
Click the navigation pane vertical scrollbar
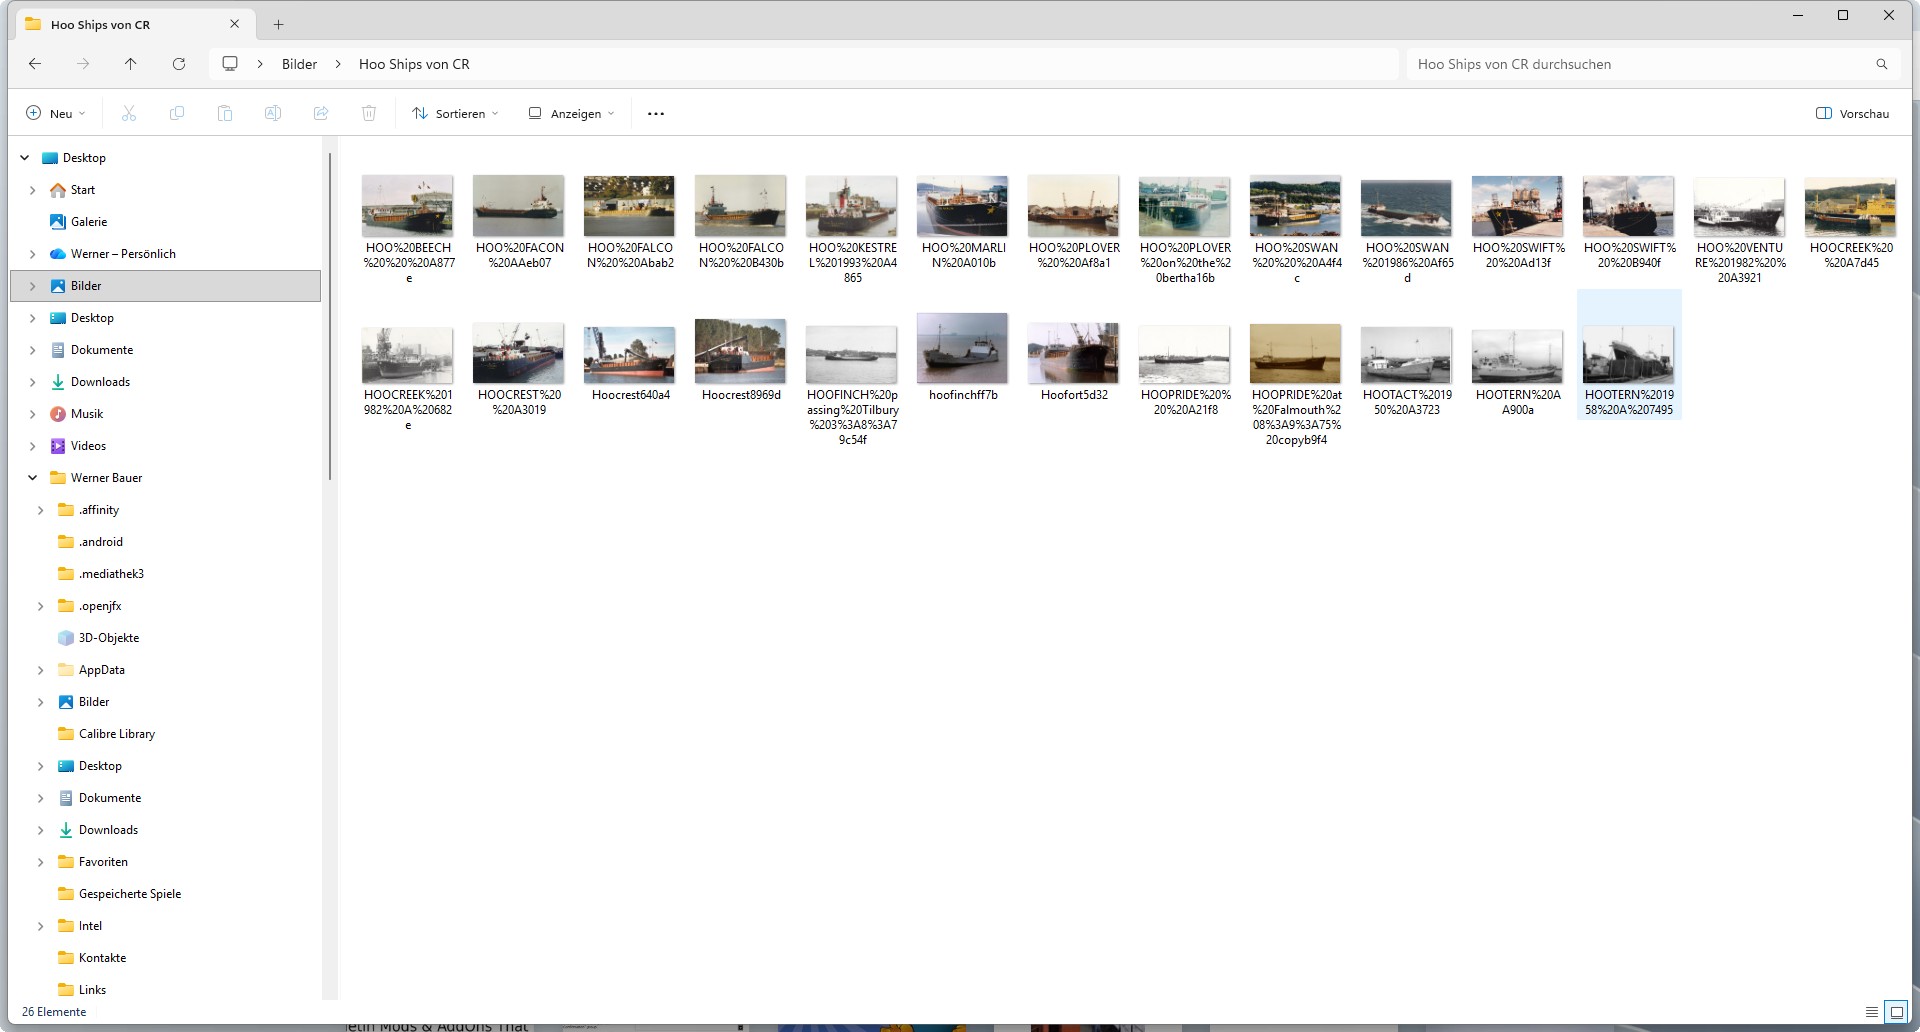pos(329,316)
